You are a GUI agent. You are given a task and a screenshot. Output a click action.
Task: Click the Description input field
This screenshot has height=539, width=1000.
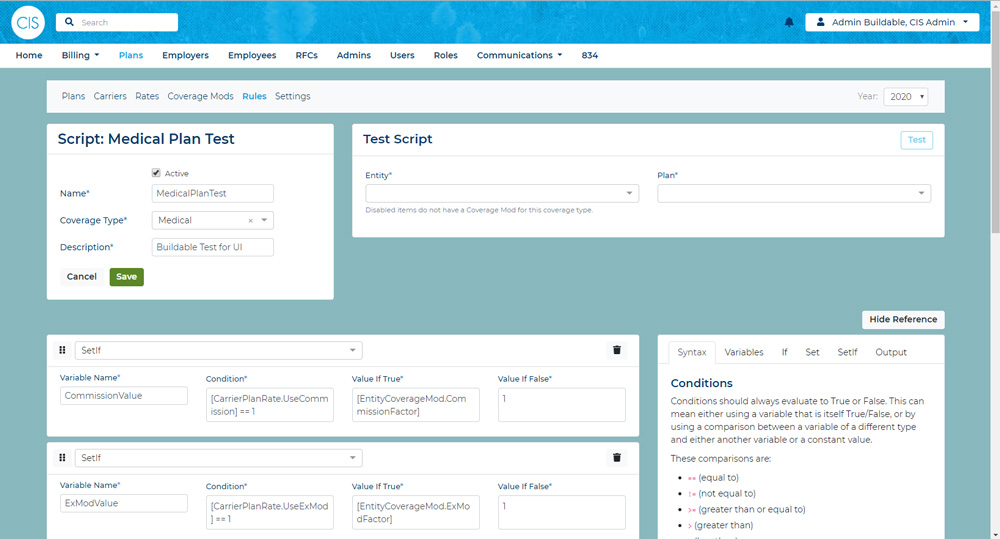tap(213, 247)
